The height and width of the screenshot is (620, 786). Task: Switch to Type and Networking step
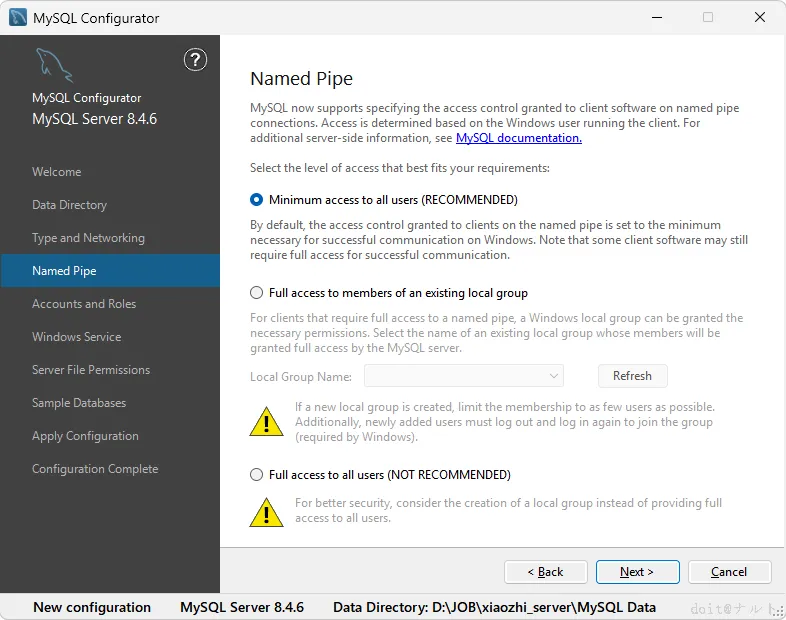88,238
